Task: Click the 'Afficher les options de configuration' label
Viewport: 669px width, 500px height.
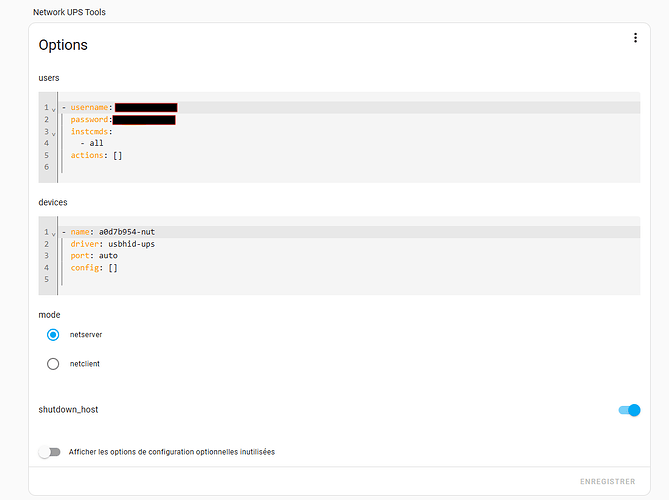Action: (172, 452)
